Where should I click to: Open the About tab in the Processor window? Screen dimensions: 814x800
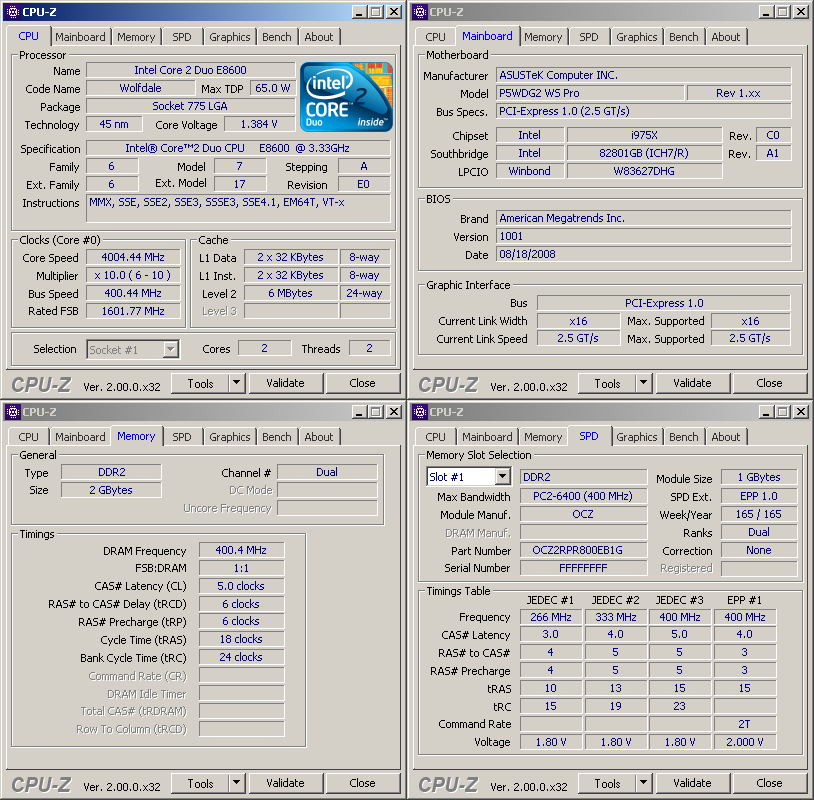(x=319, y=37)
